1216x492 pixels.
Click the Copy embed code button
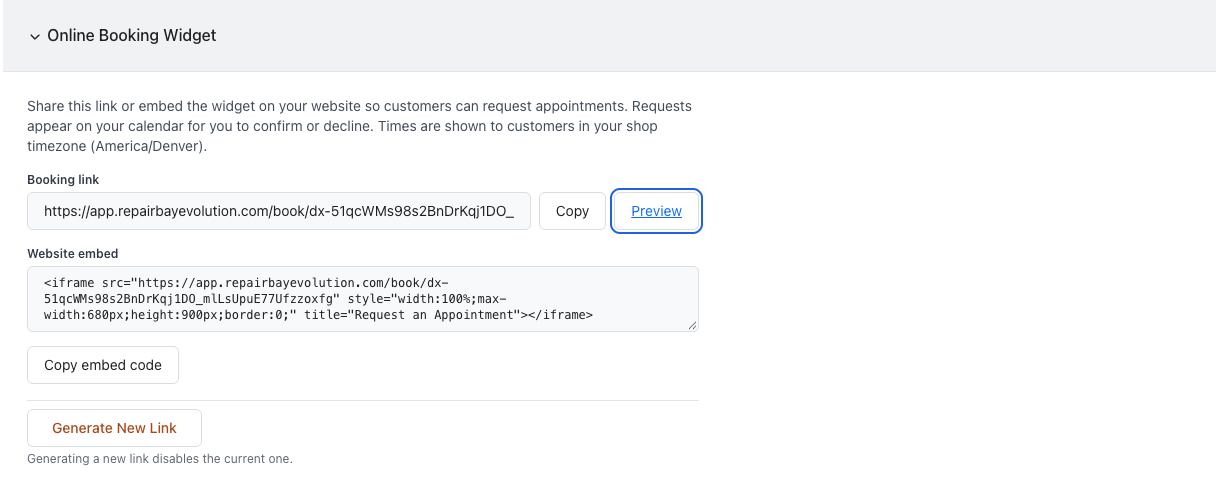(103, 365)
